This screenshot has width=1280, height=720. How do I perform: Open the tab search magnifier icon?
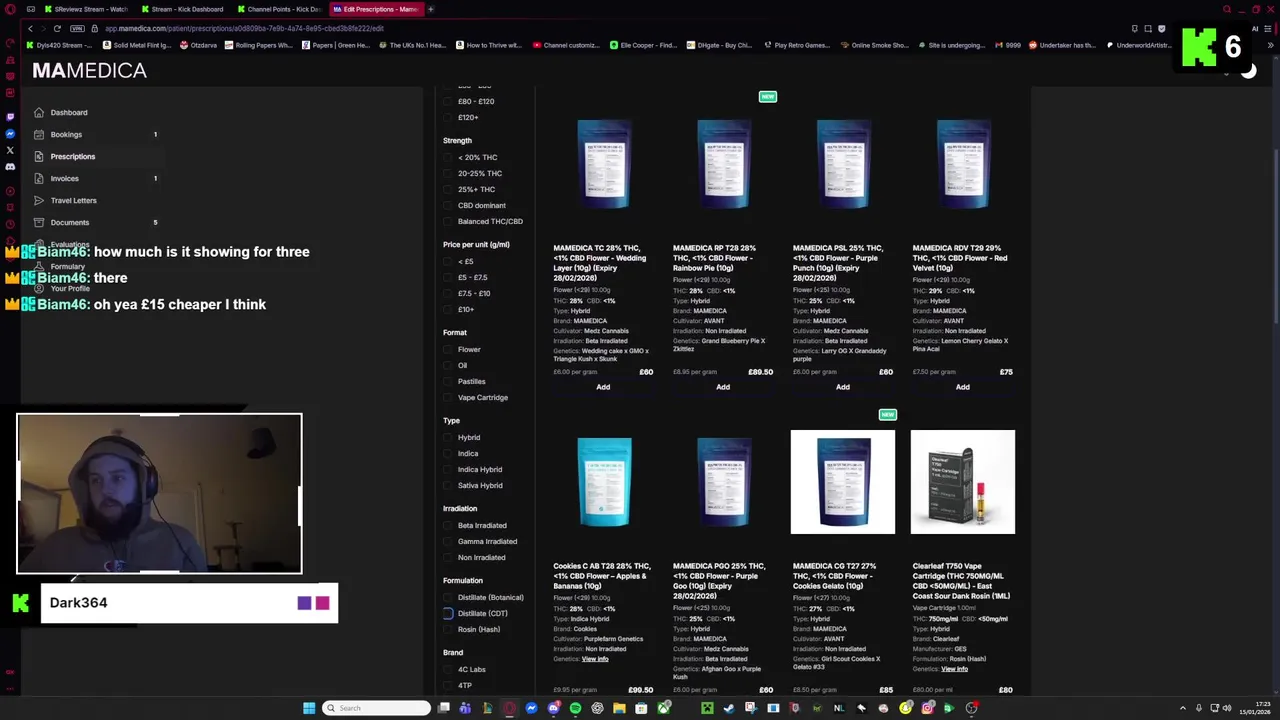click(1227, 9)
